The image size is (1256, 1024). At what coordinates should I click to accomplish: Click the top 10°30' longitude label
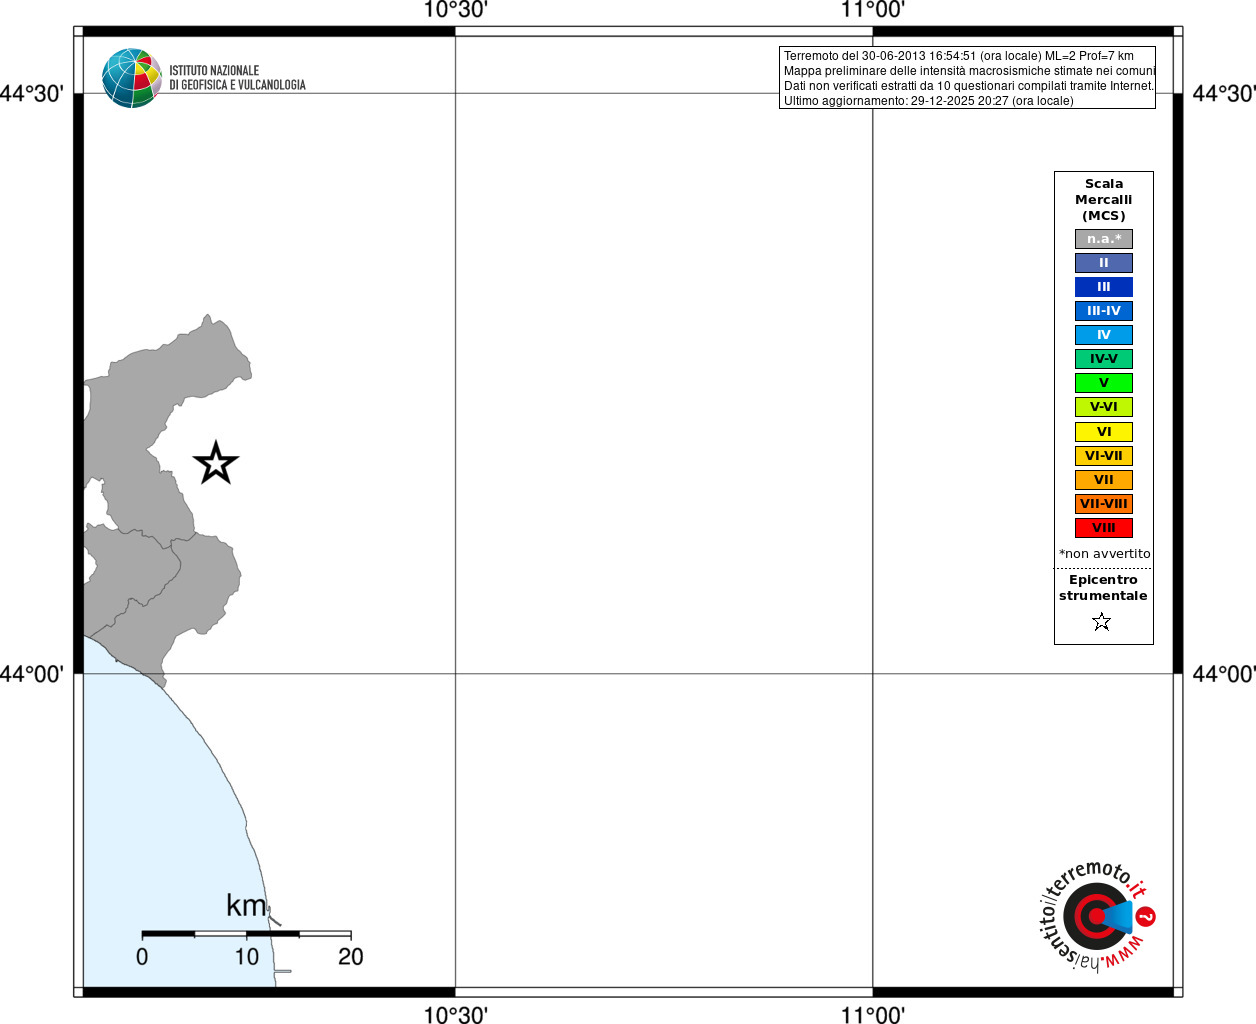coord(455,10)
